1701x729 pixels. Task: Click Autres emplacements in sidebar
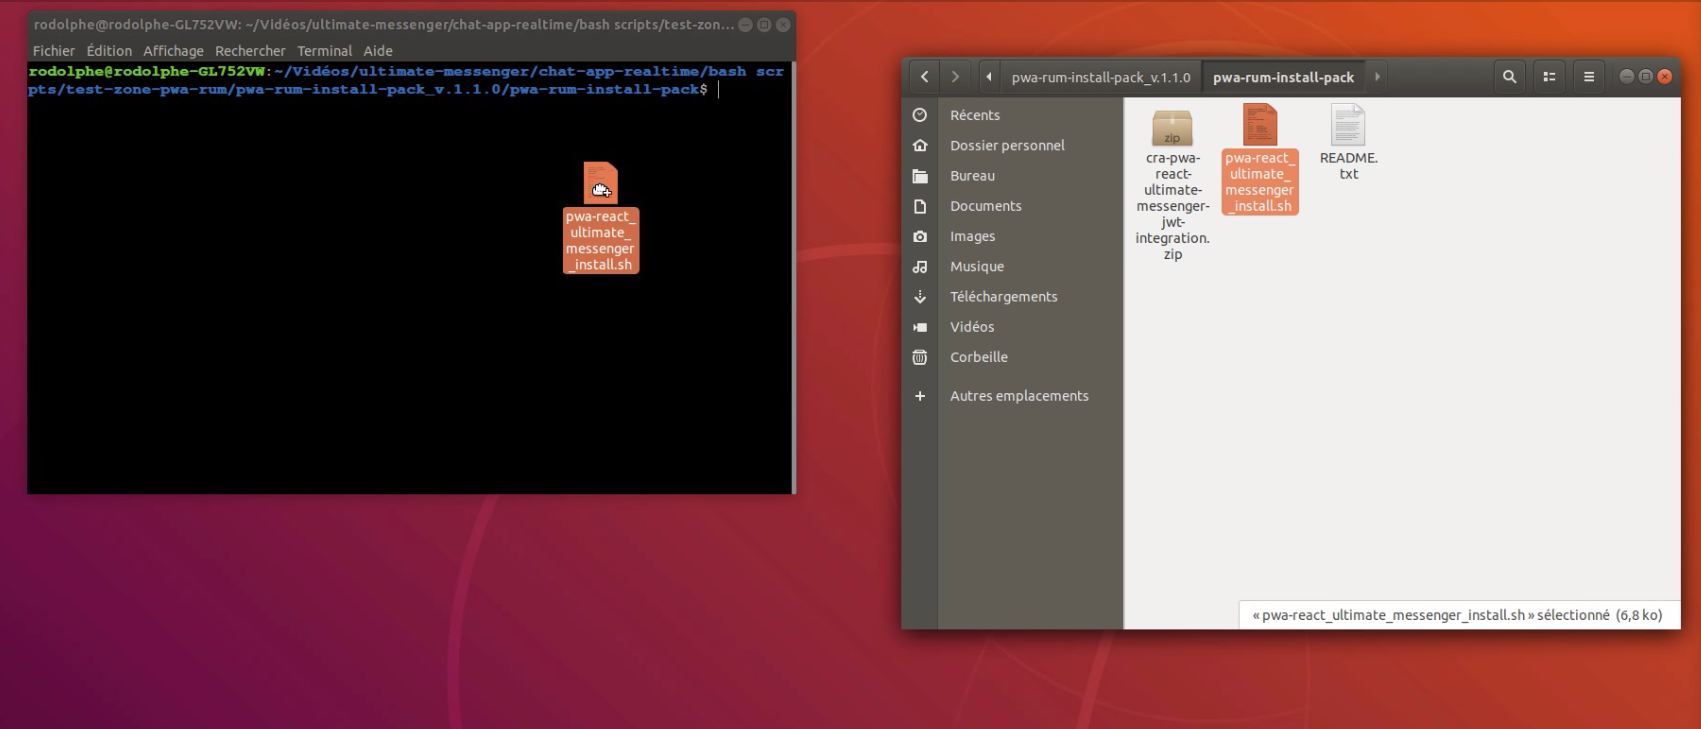pyautogui.click(x=1018, y=396)
